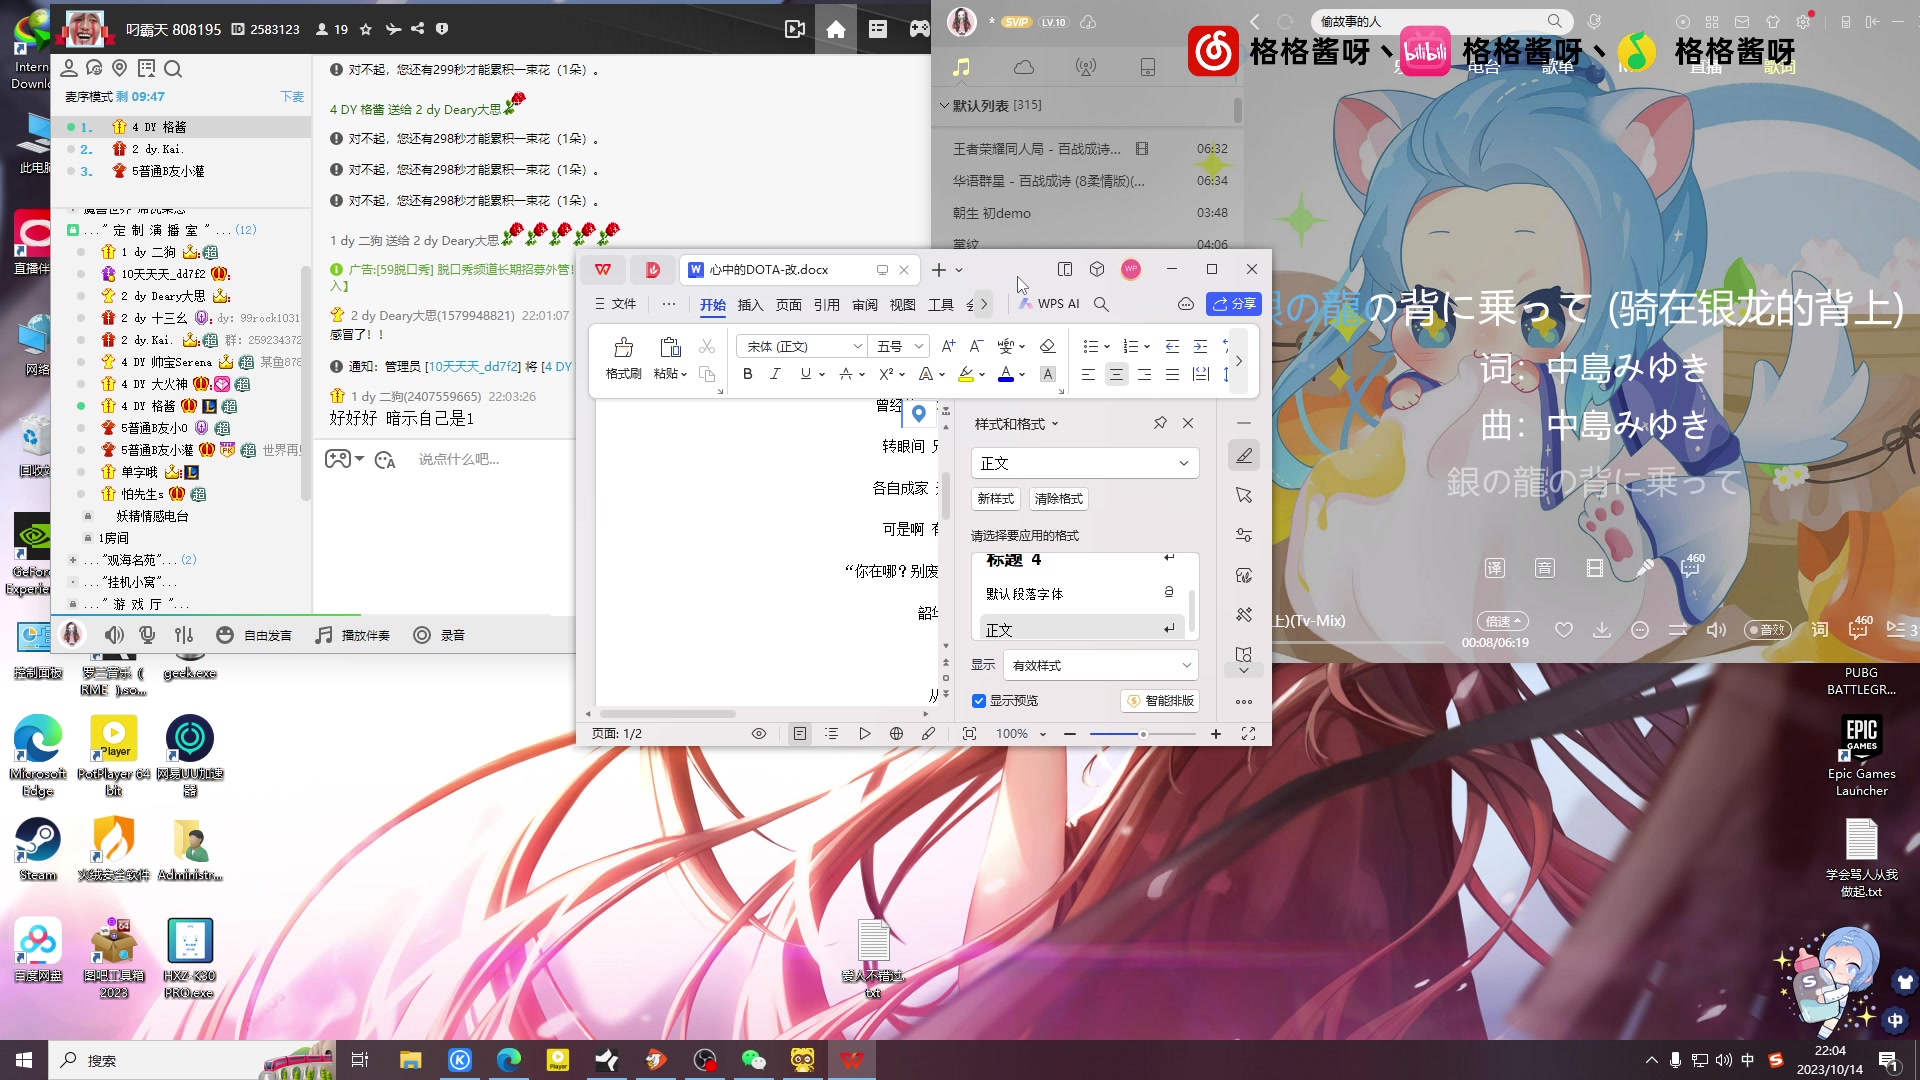Center-align the paragraph in WPS
The width and height of the screenshot is (1920, 1080).
1116,374
